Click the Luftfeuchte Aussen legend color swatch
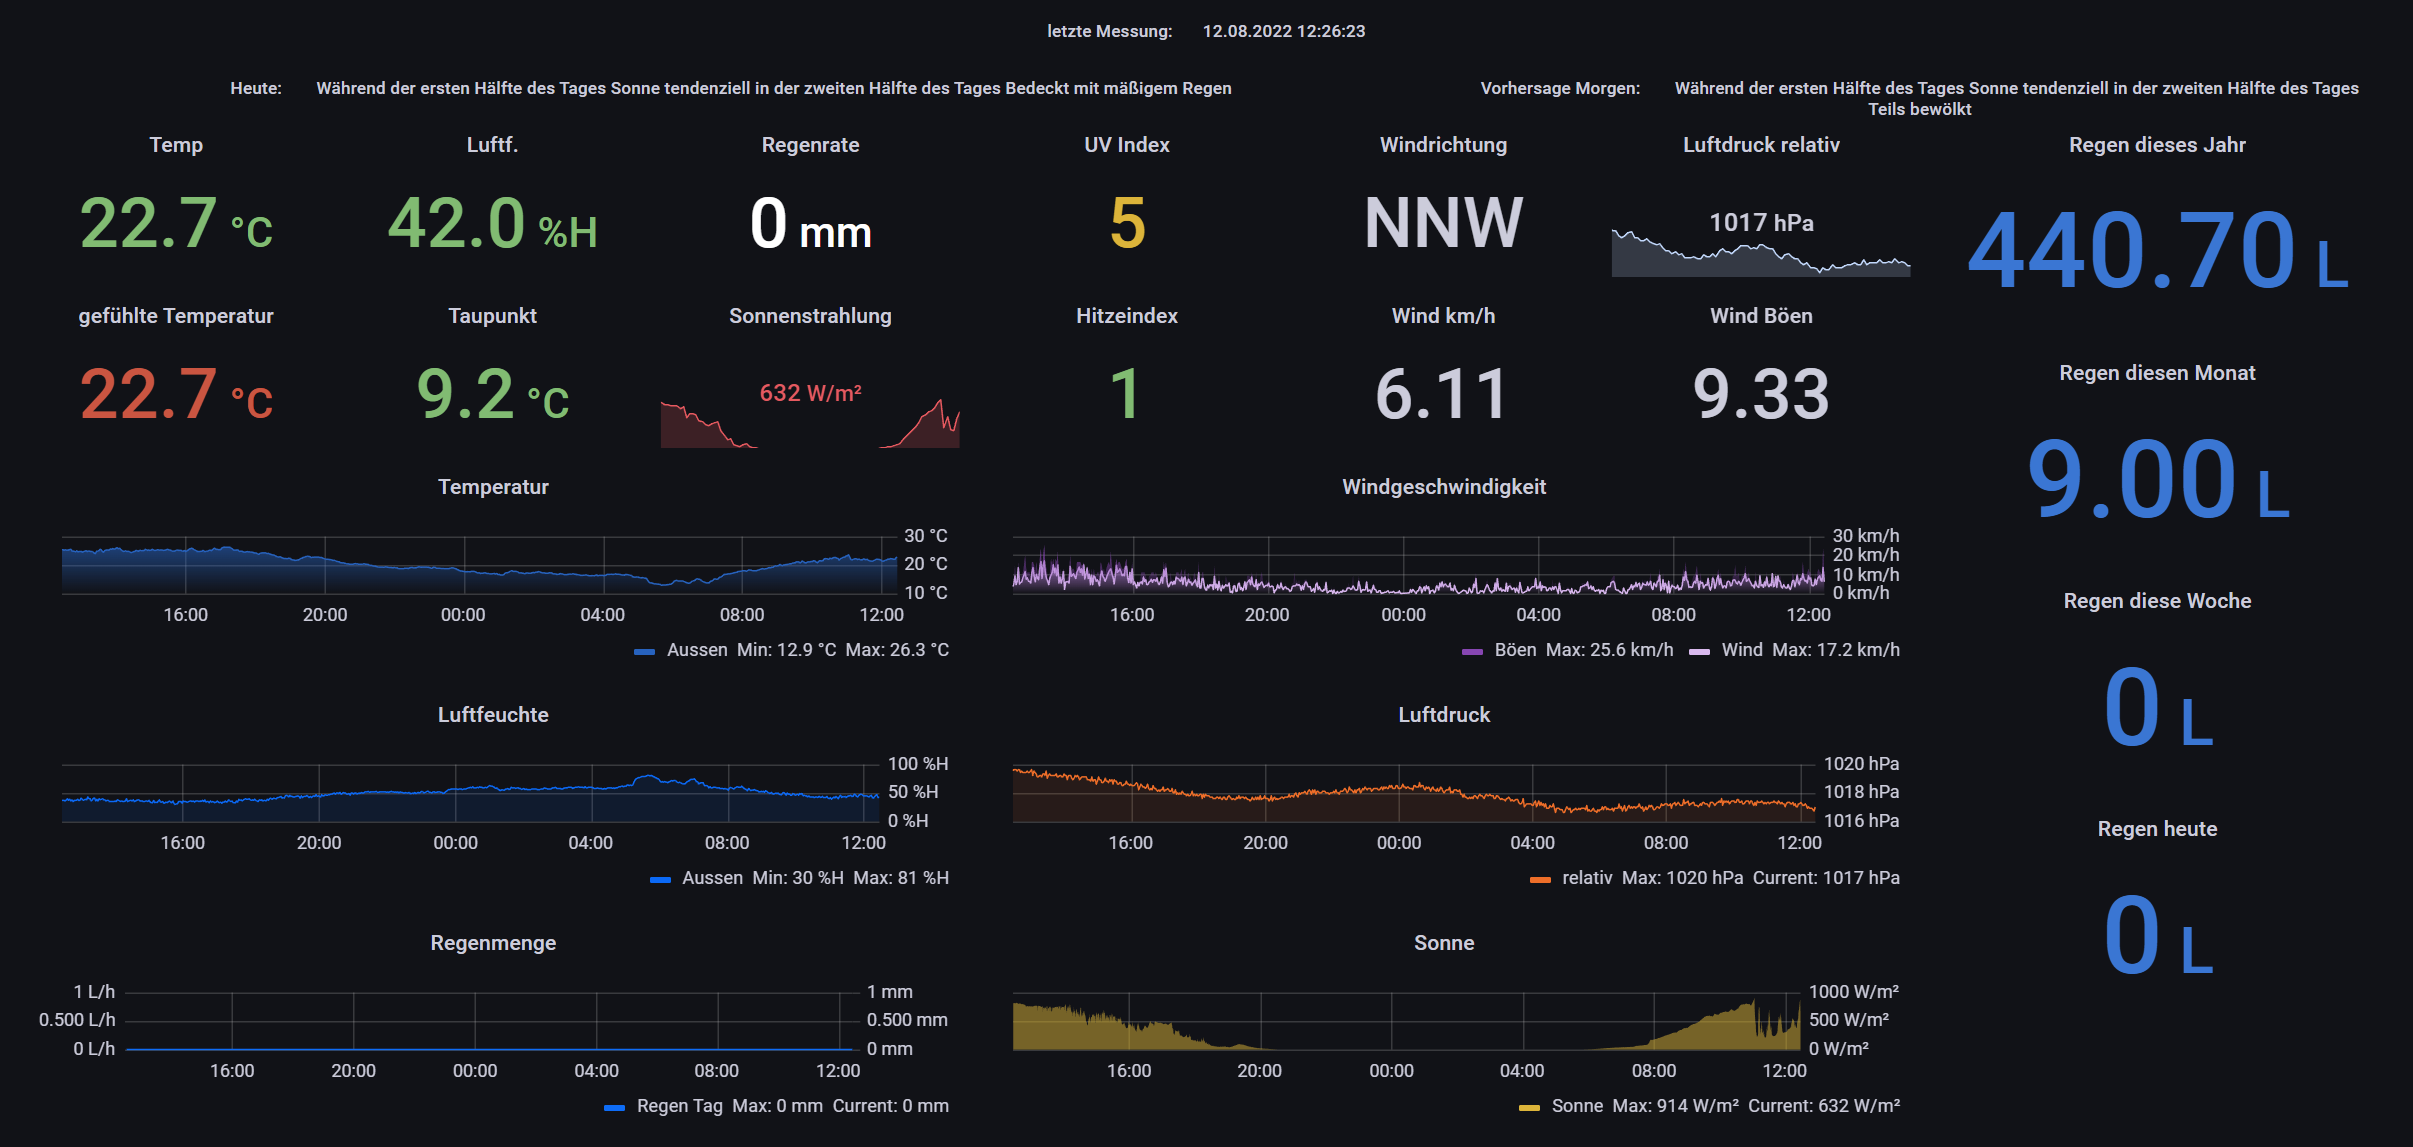The height and width of the screenshot is (1147, 2413). [660, 879]
